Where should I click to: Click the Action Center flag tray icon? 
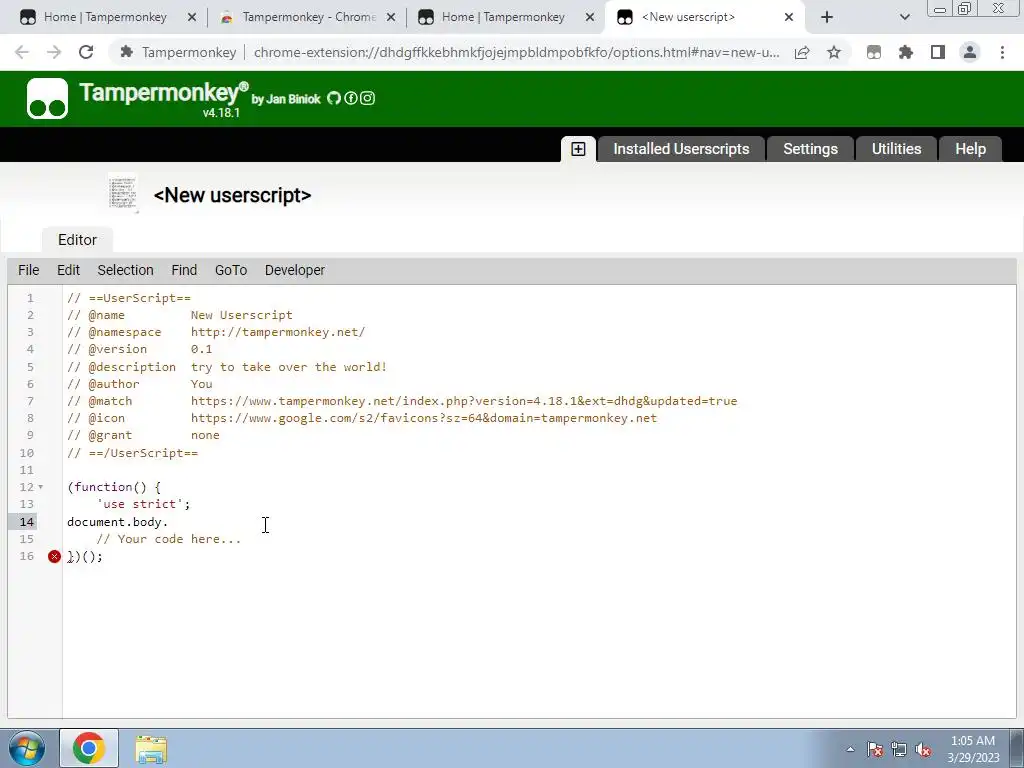tap(875, 749)
